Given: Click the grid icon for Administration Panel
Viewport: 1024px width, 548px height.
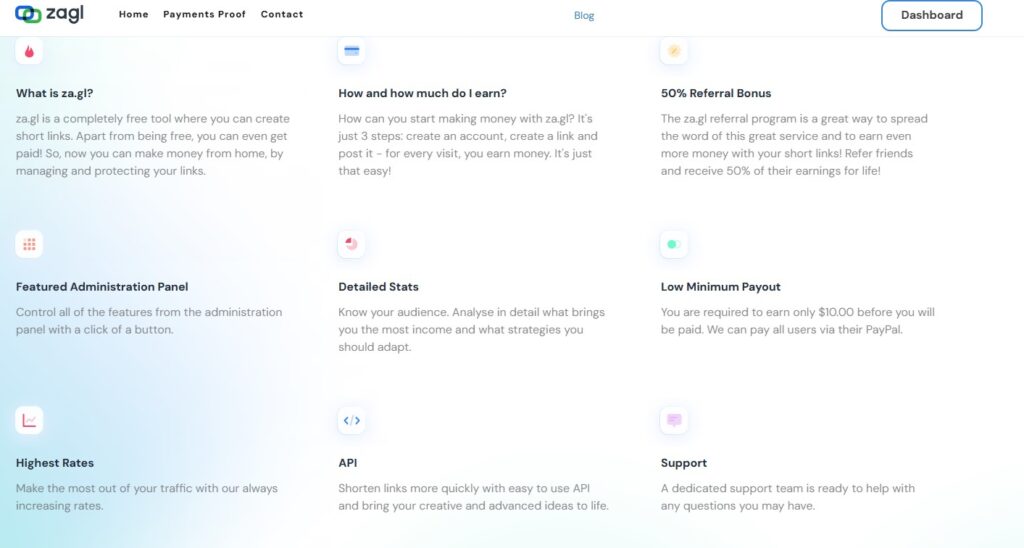Looking at the screenshot, I should click(29, 244).
